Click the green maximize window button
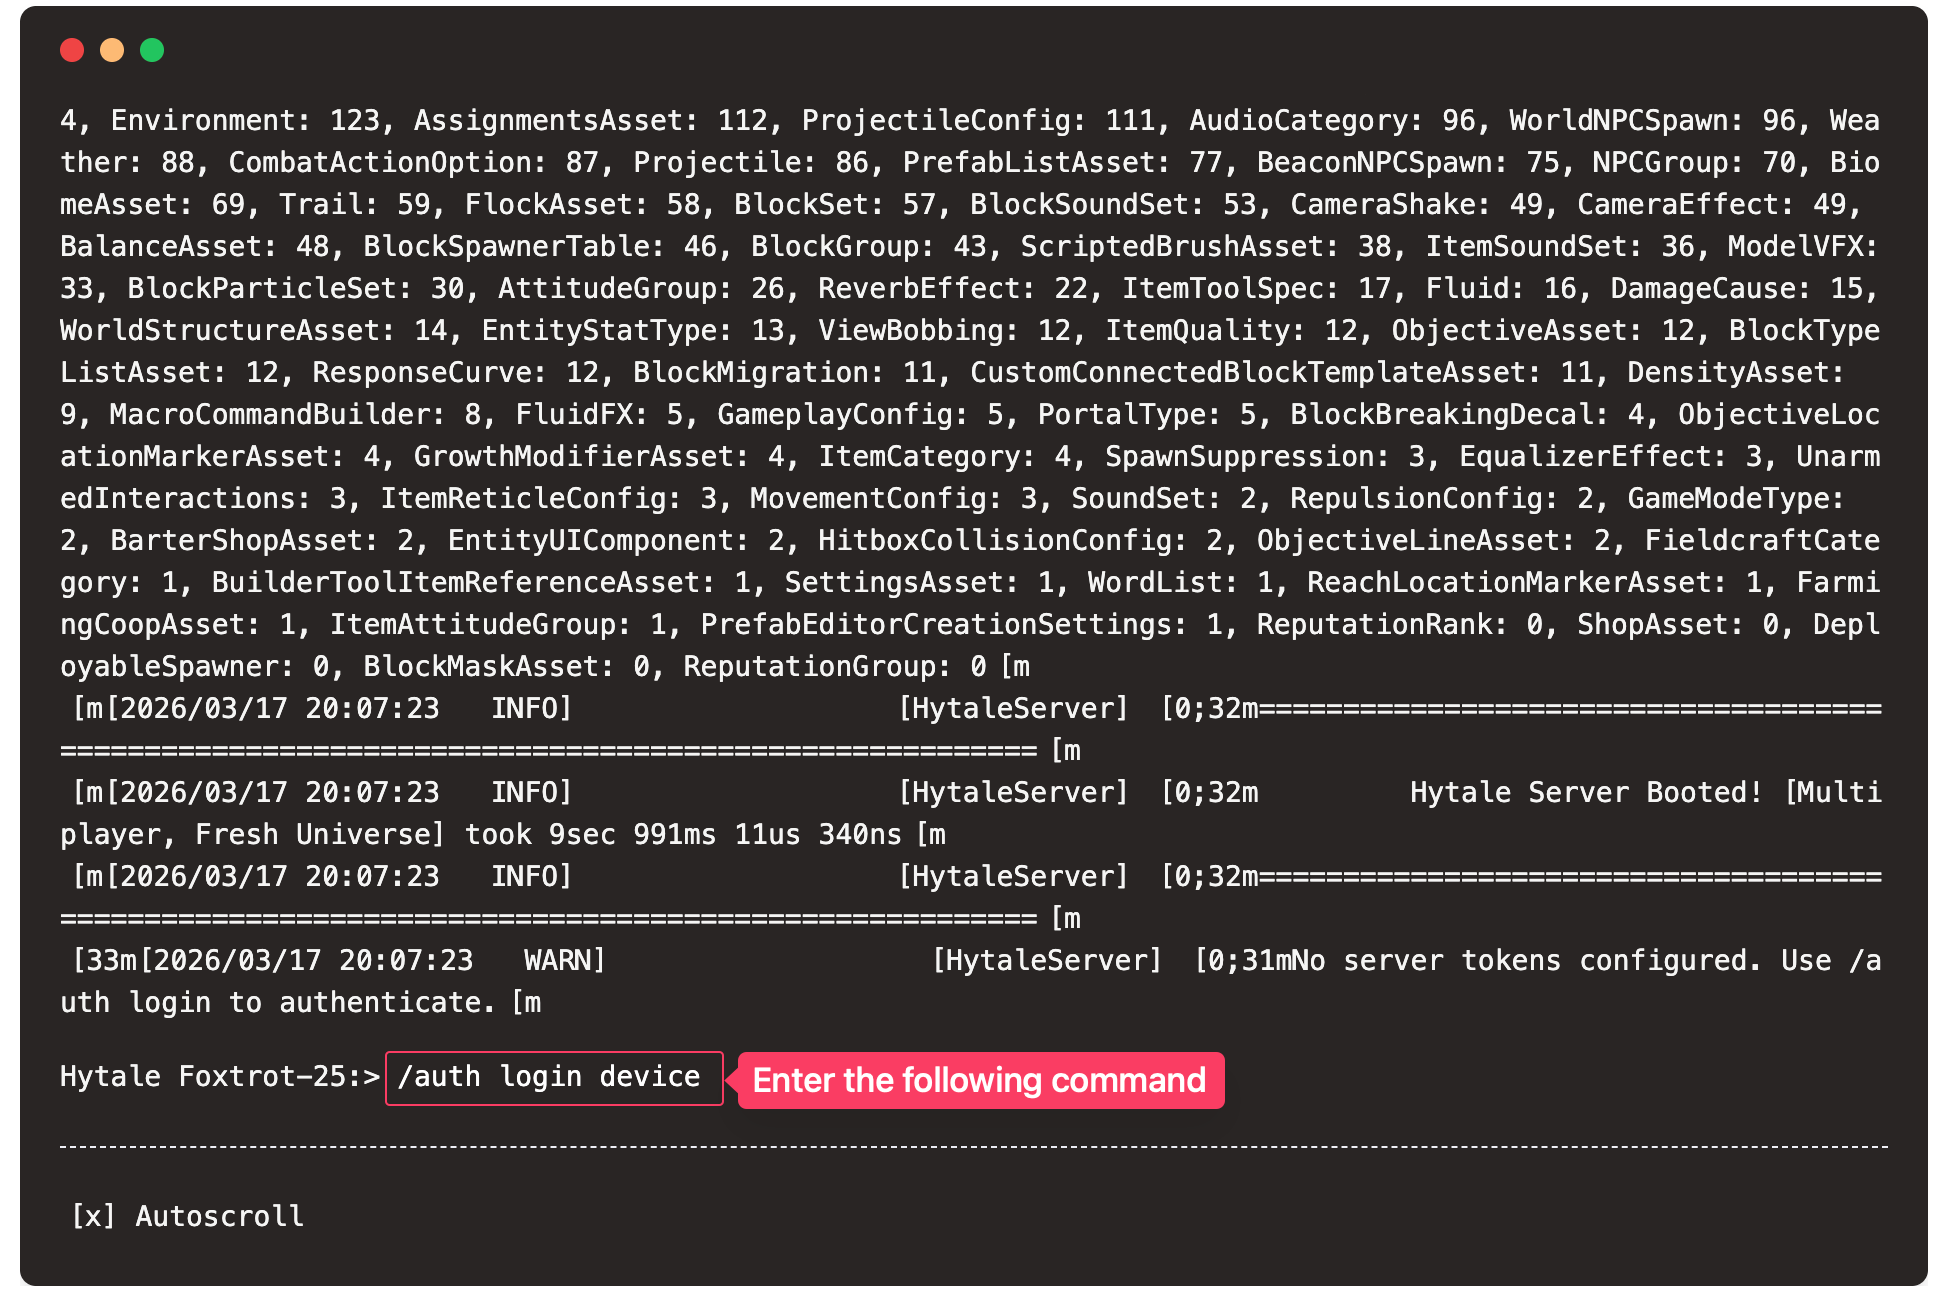This screenshot has width=1950, height=1308. (152, 50)
